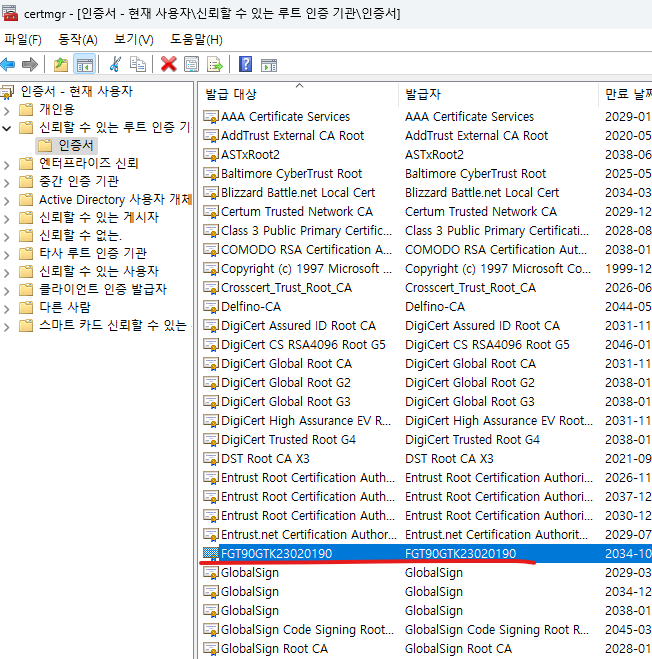Click the red Delete X icon
The image size is (652, 659).
[x=168, y=64]
